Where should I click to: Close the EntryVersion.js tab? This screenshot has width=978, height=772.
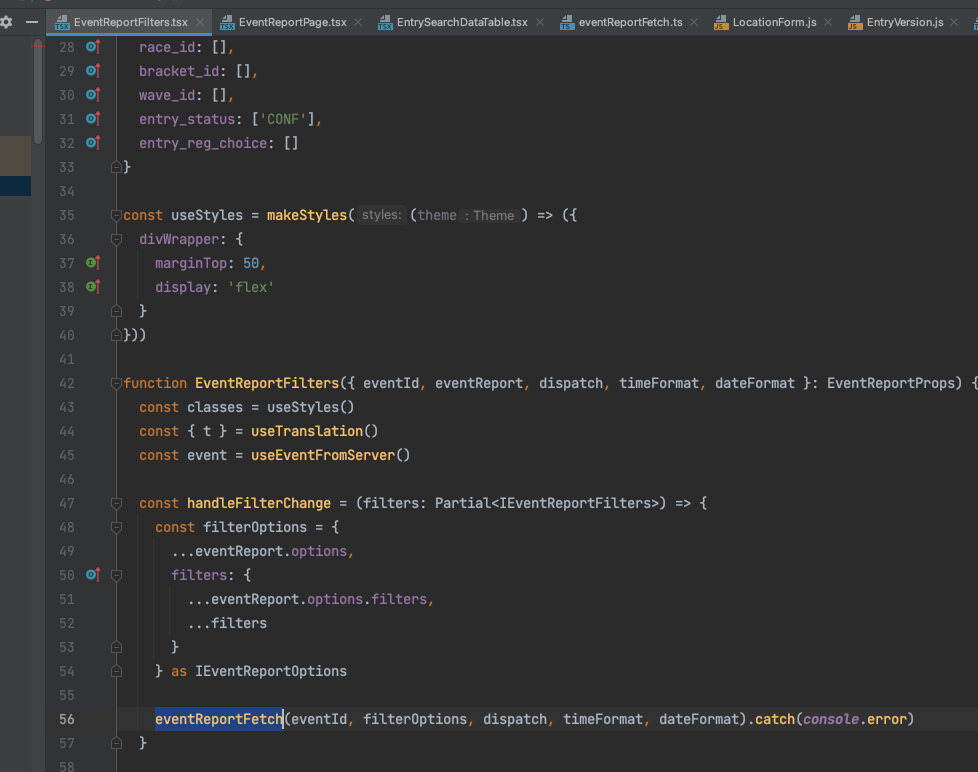pyautogui.click(x=954, y=22)
